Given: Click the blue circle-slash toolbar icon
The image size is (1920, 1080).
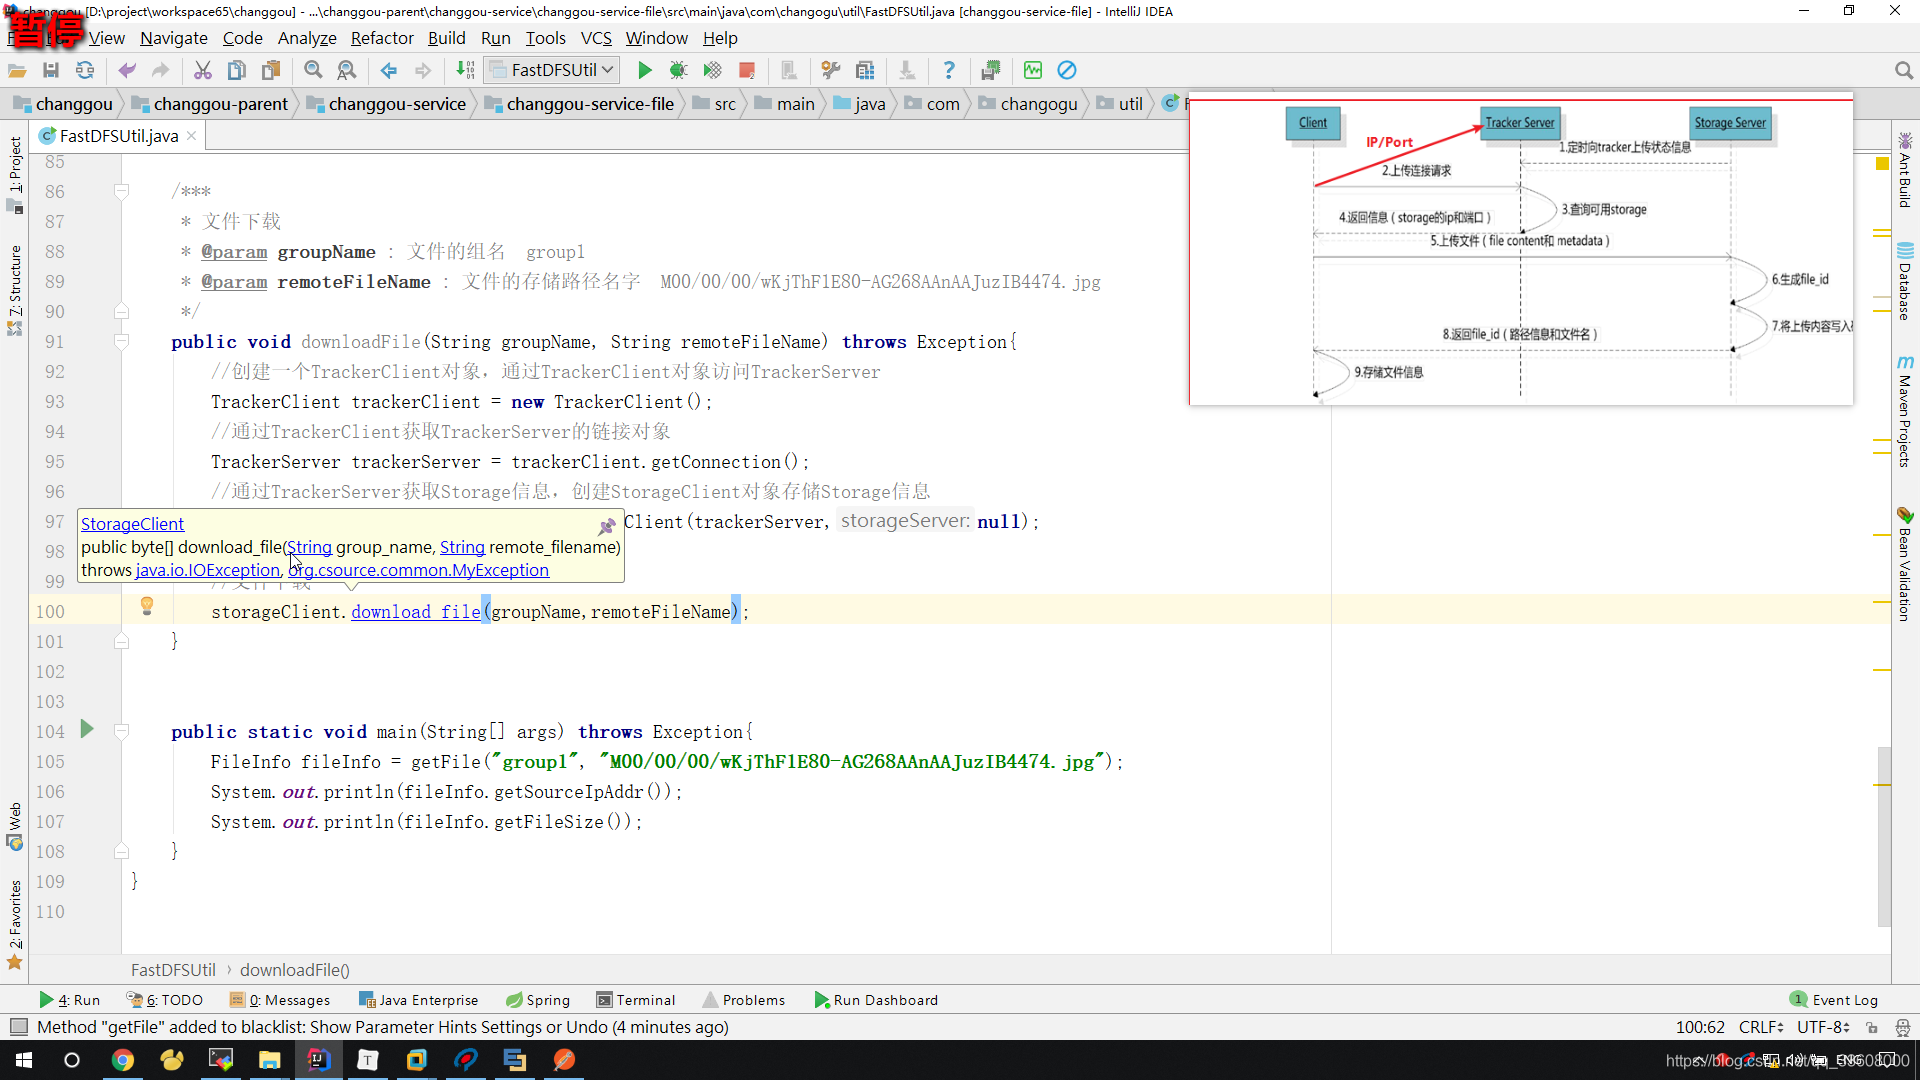Looking at the screenshot, I should coord(1067,70).
